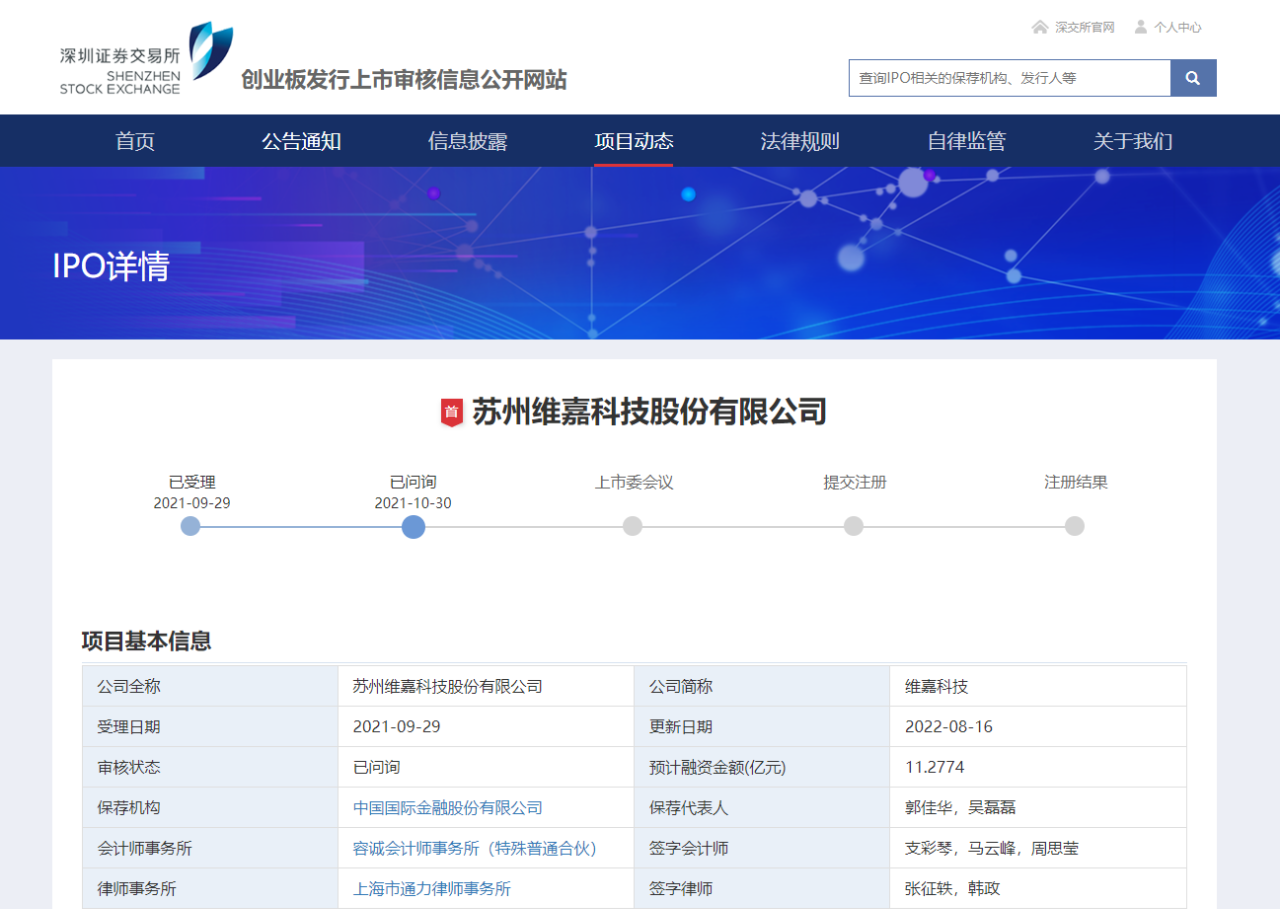Click the 注册结果 timeline dot

[1074, 526]
